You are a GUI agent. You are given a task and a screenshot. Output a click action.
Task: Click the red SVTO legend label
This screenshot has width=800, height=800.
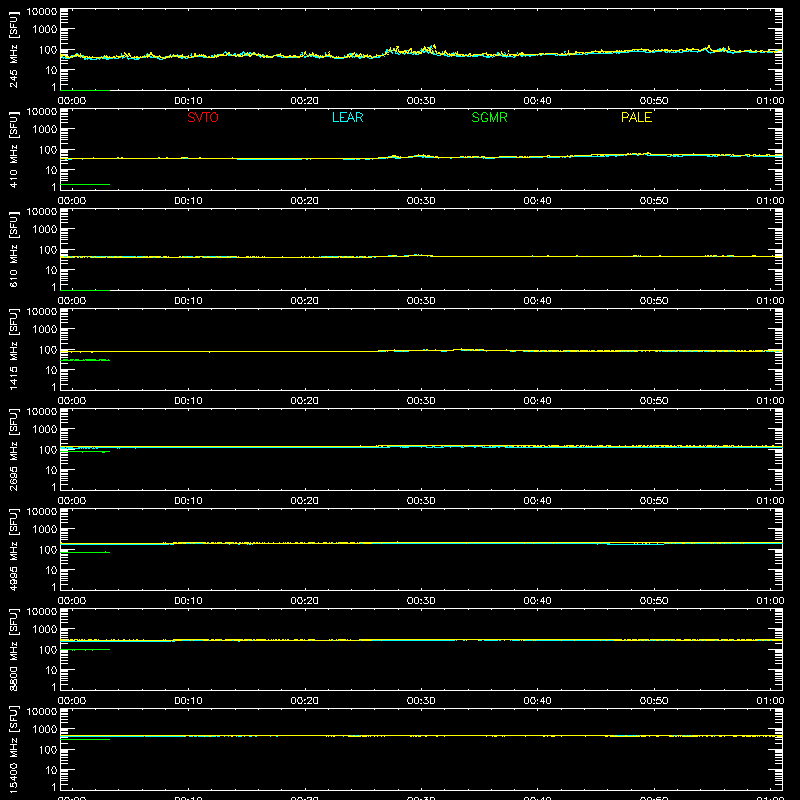(203, 117)
